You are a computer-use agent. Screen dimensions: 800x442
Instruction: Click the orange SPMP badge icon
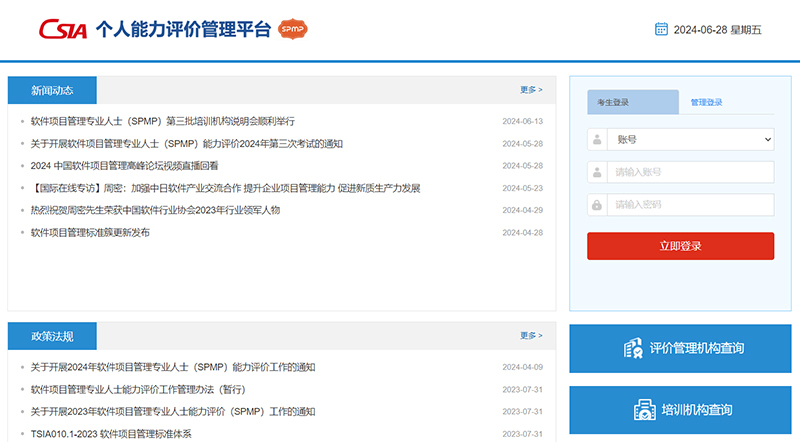[x=292, y=30]
